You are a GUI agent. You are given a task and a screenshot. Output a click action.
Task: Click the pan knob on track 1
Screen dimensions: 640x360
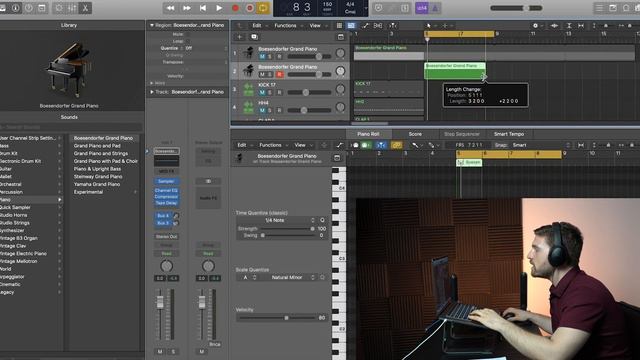click(x=340, y=53)
